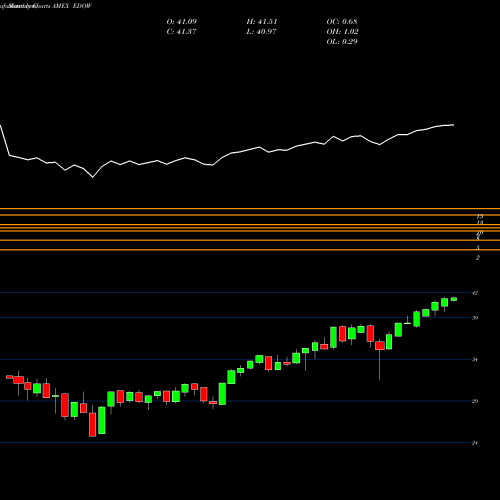
Task: Click the 42 price axis label
Action: (475, 293)
